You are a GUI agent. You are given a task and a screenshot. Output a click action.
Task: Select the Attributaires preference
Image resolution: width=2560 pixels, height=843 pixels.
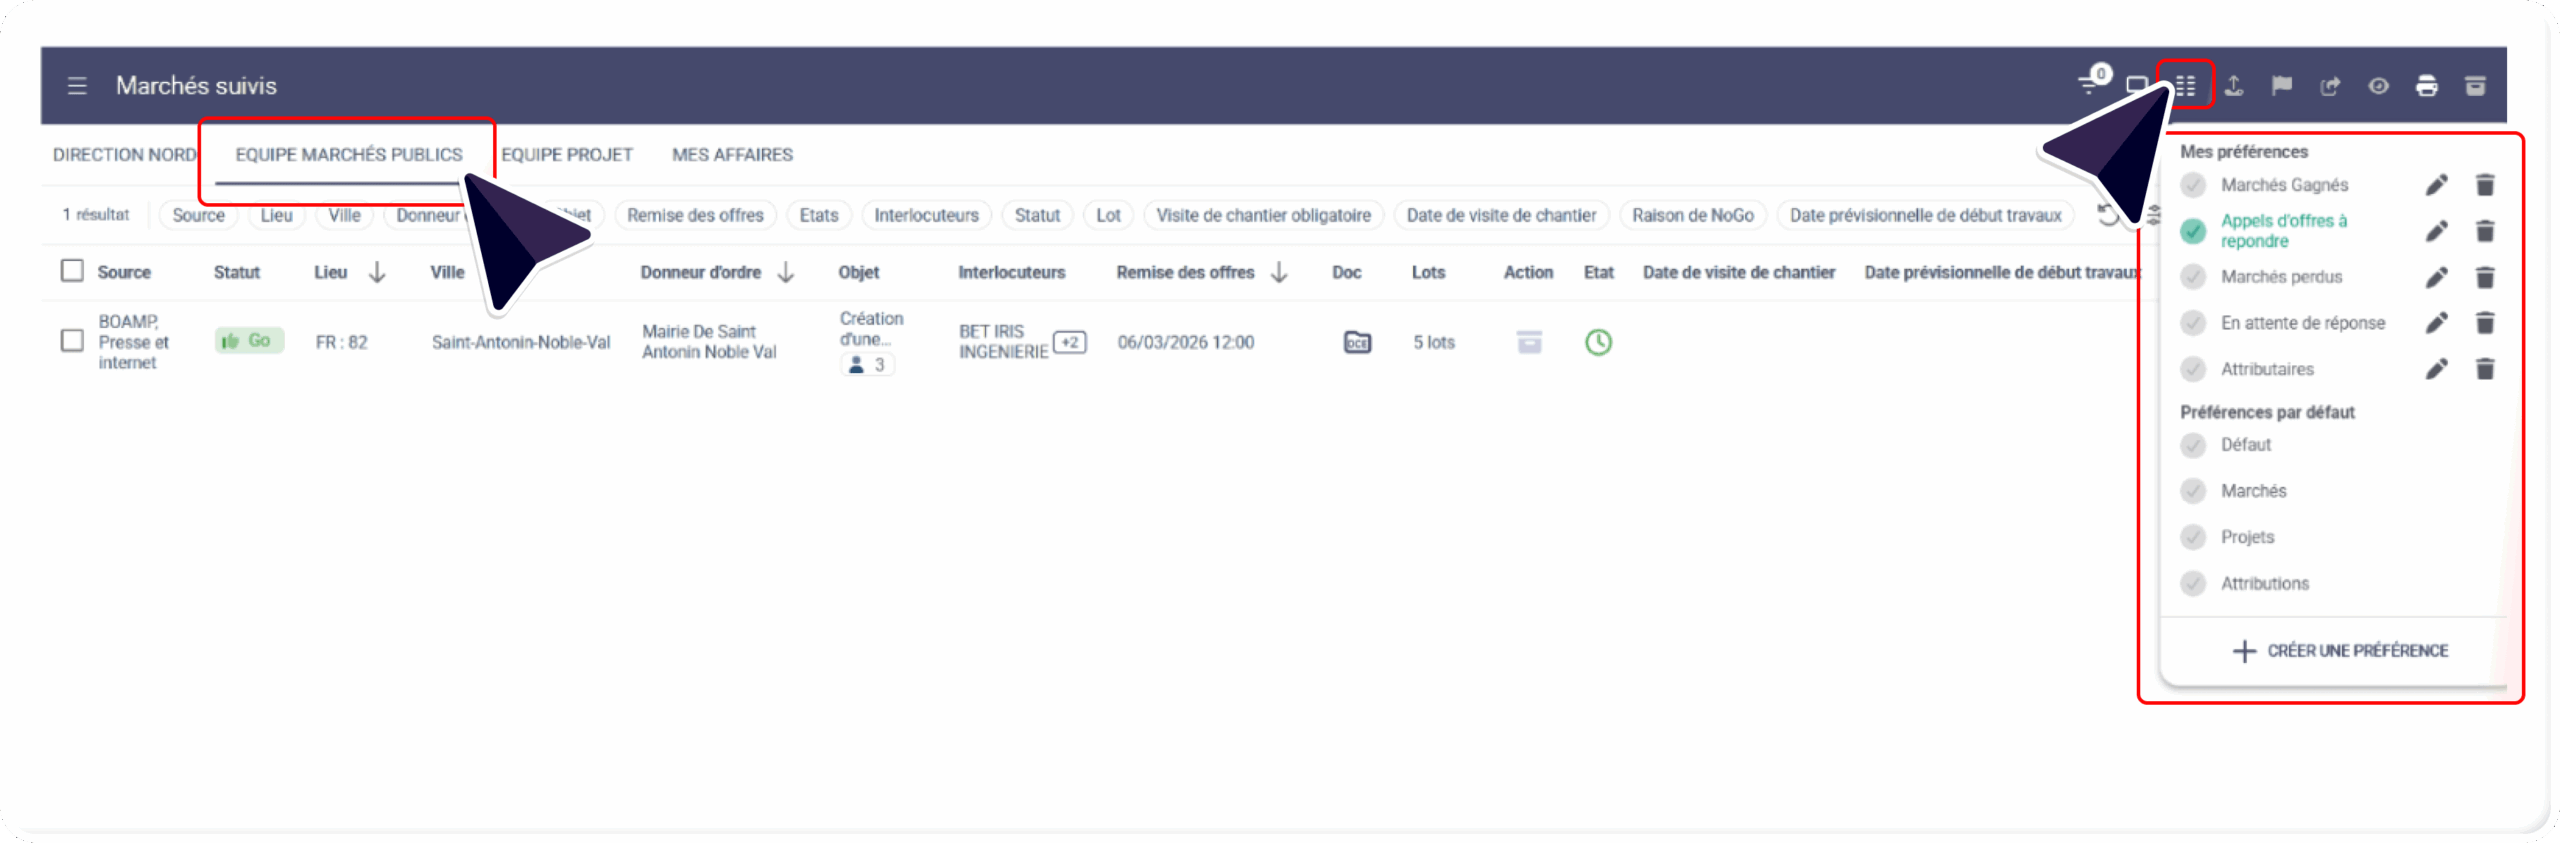click(x=2267, y=369)
